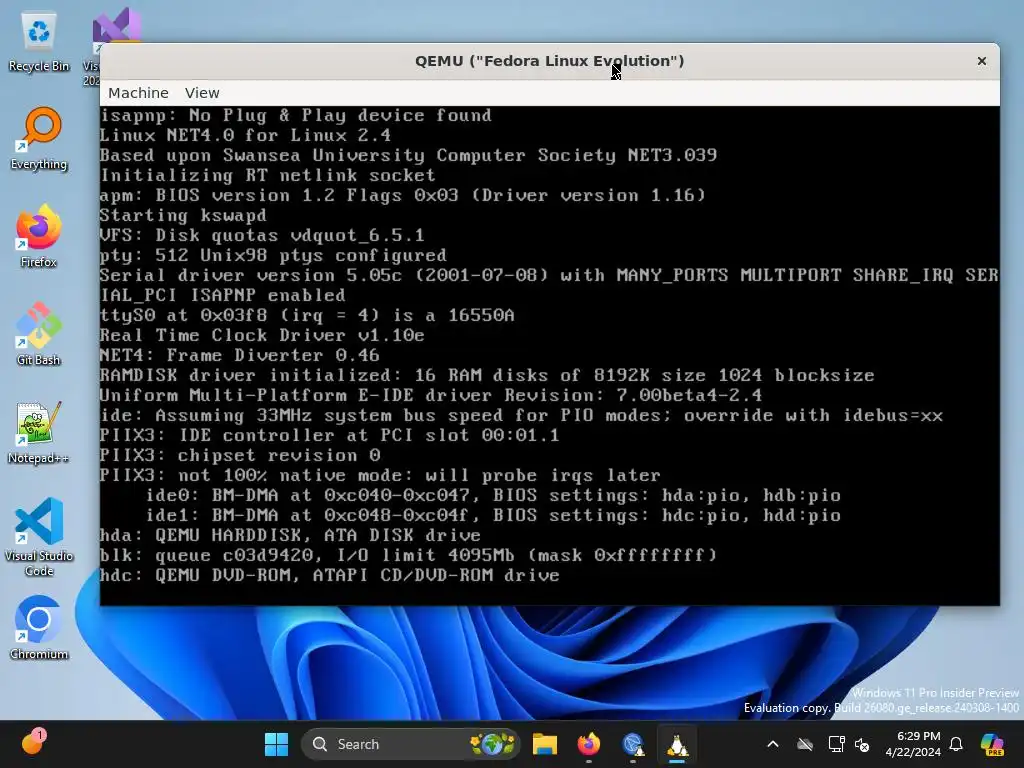Launch Visual Studio Code from the desktop
This screenshot has height=768, width=1024.
click(x=39, y=537)
